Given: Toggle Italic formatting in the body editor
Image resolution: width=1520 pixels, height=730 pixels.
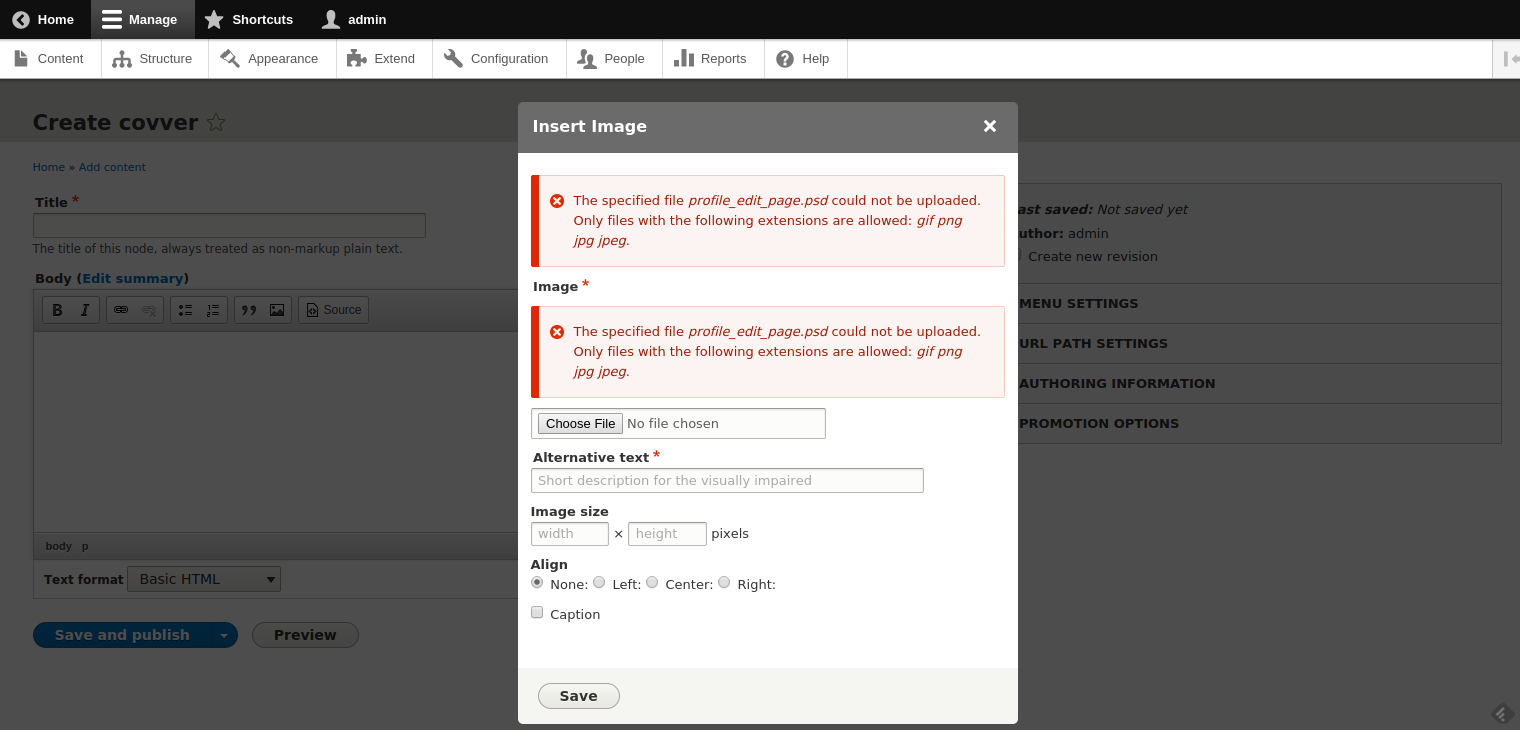Looking at the screenshot, I should pyautogui.click(x=85, y=310).
